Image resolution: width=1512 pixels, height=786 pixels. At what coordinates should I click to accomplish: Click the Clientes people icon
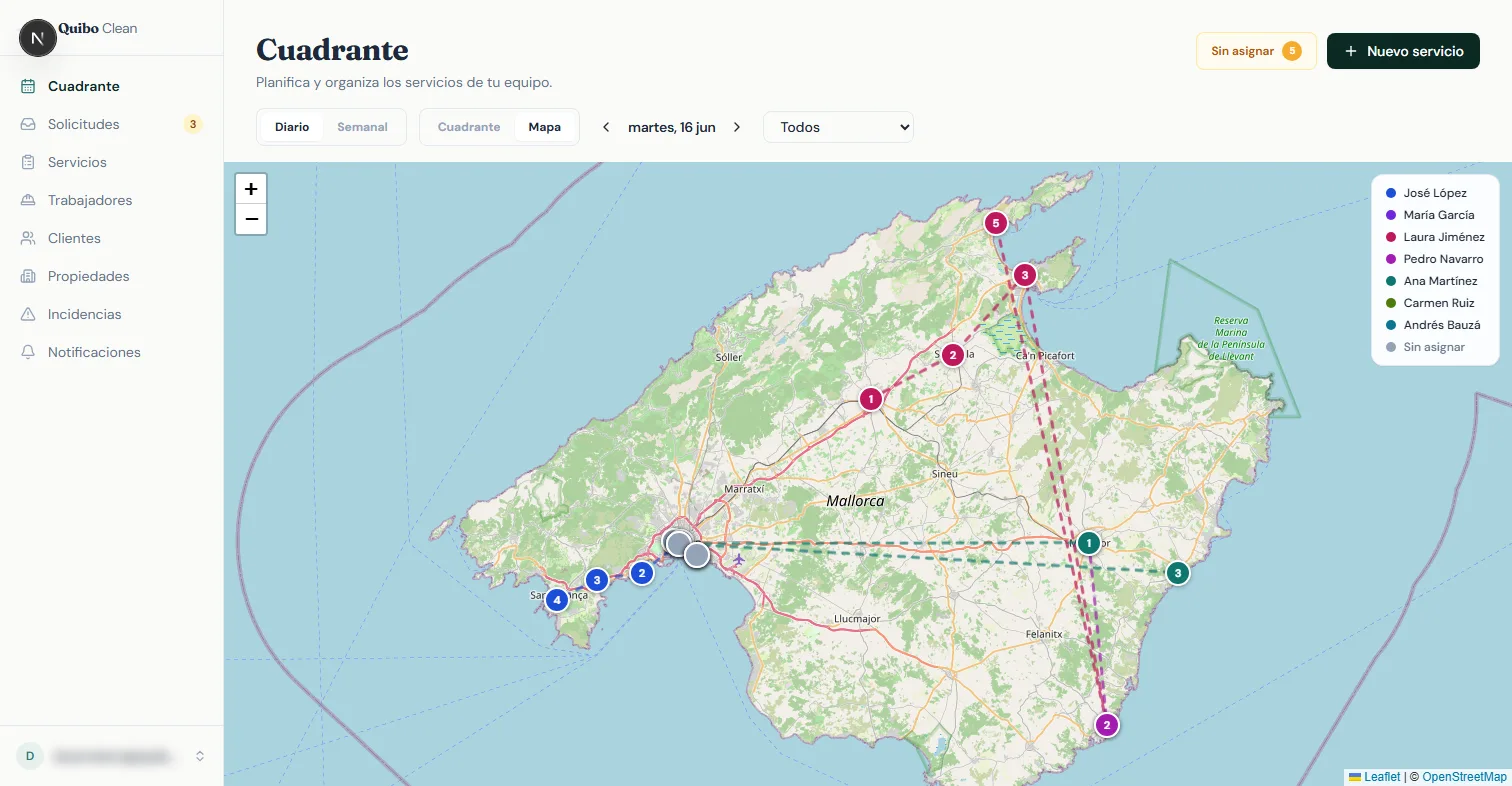click(28, 238)
